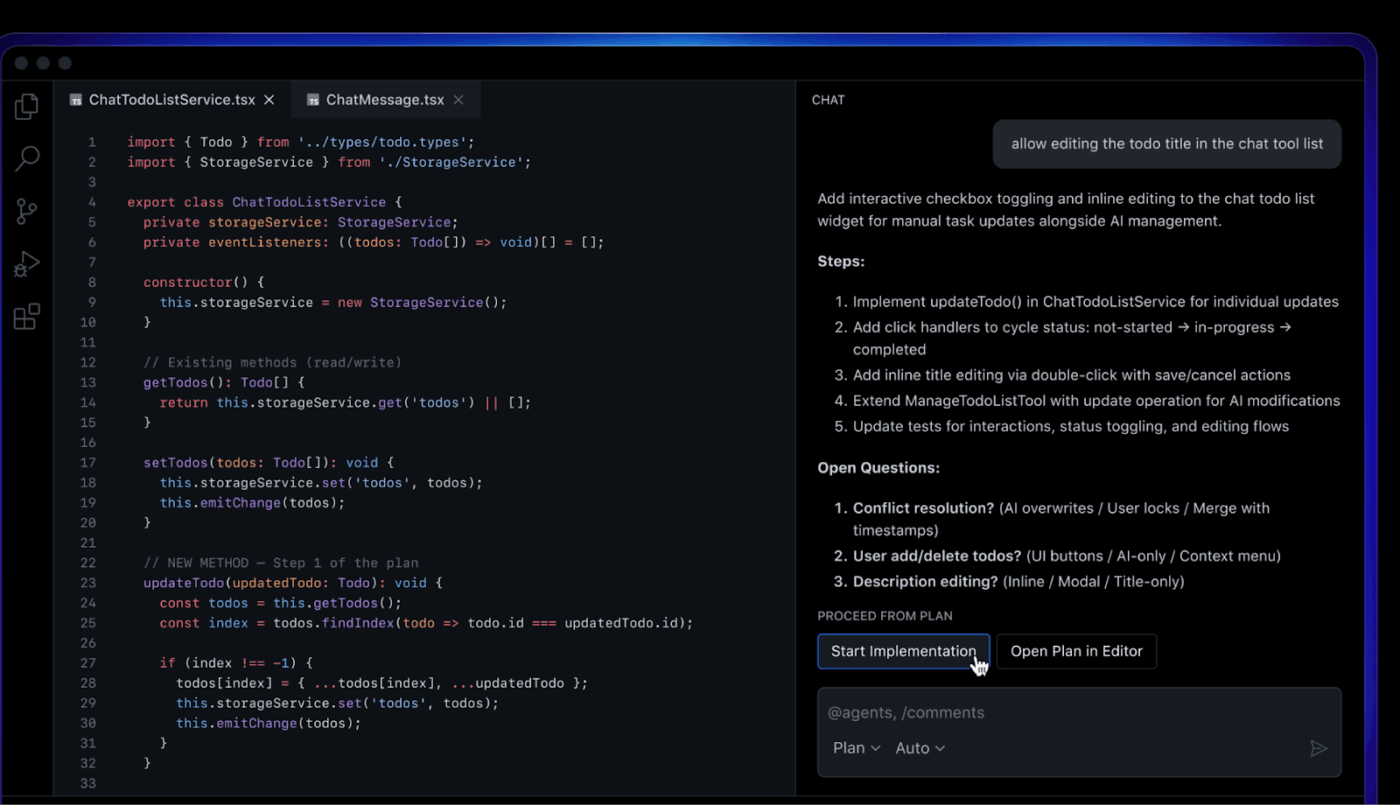Click the send message arrow in chat

1318,747
